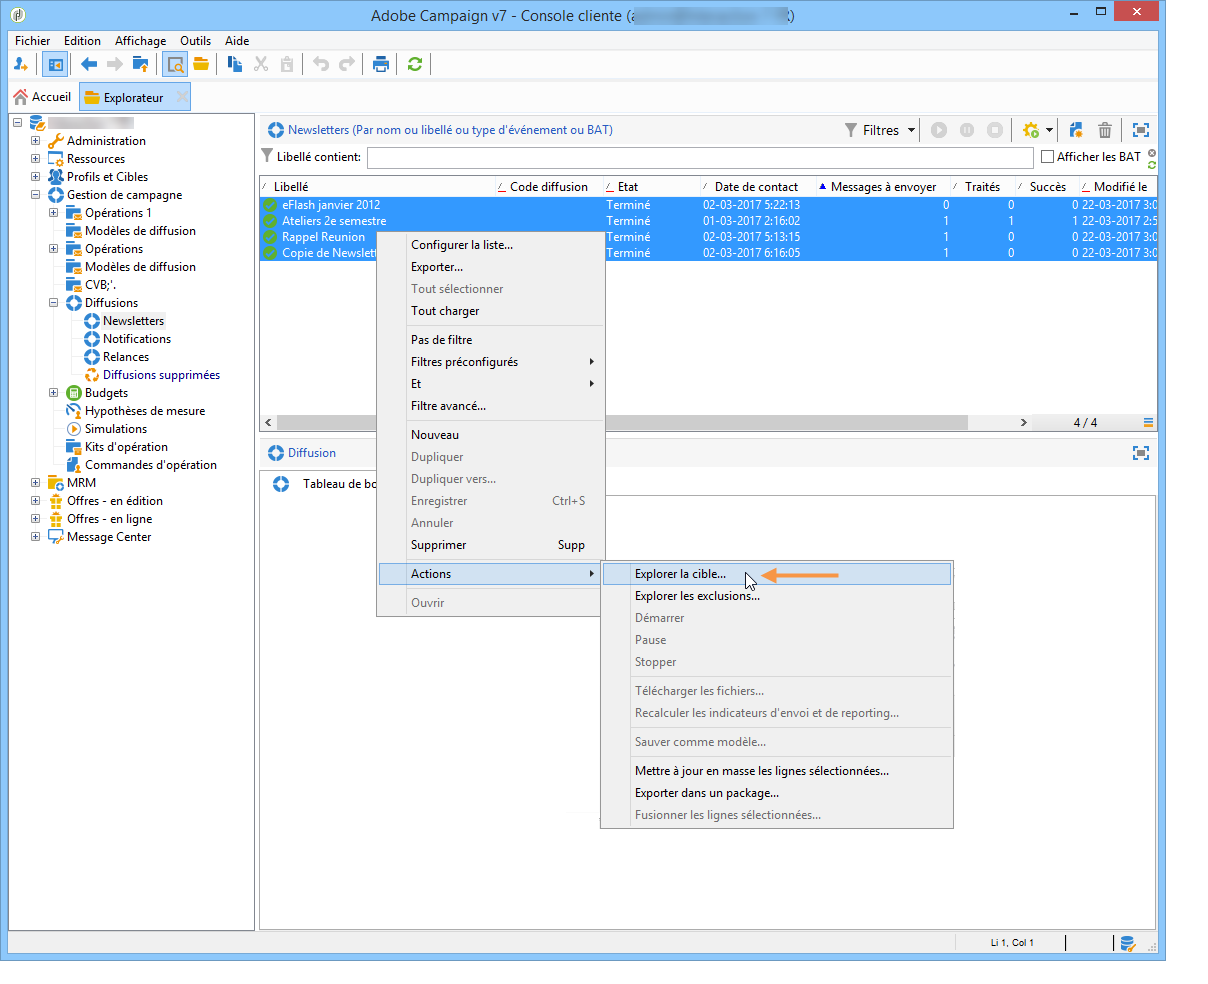Click the list configuration icon beside 4 / 4
The image size is (1208, 984).
(x=1149, y=422)
